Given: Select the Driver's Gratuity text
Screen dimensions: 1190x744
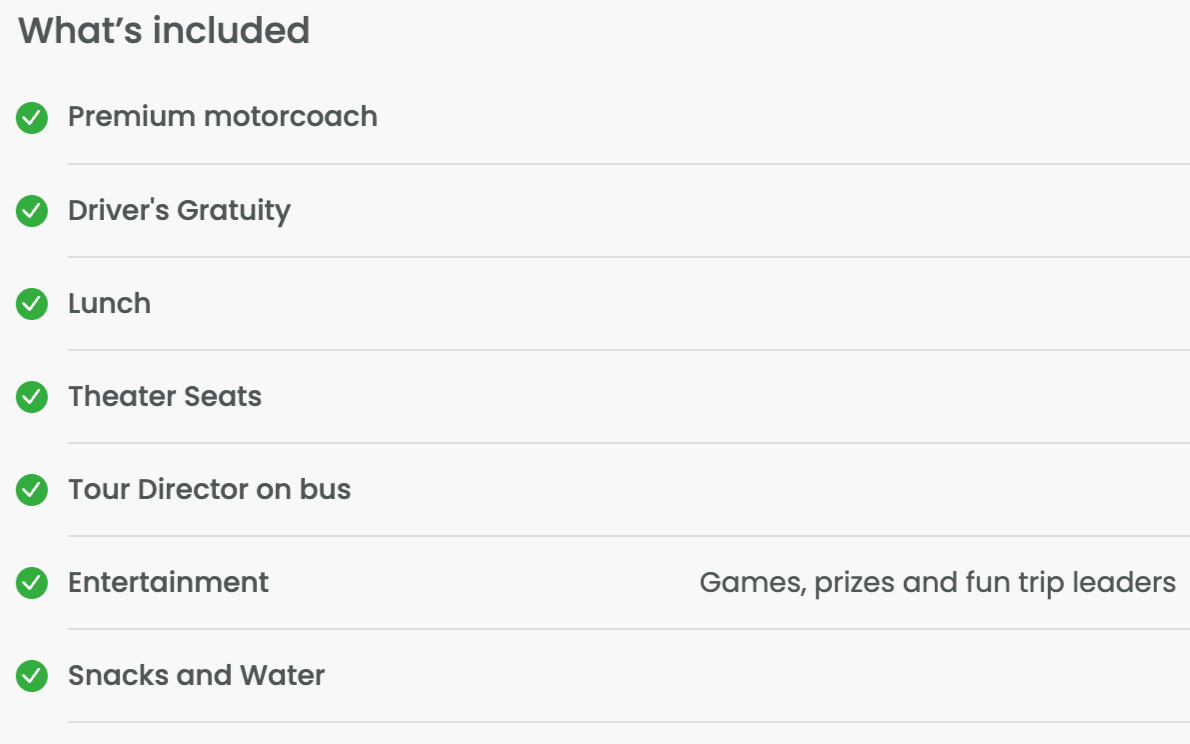Looking at the screenshot, I should coord(179,211).
